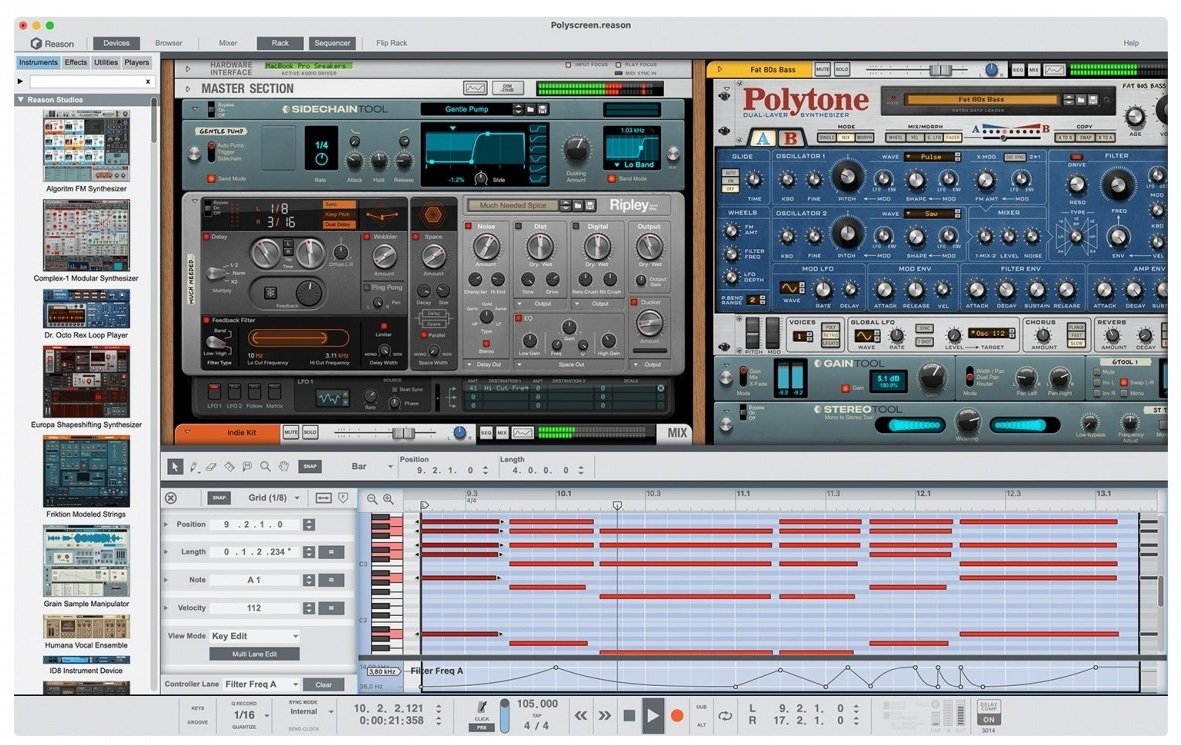Click the Multi Lane Edit button
The width and height of the screenshot is (1181, 745).
[253, 654]
